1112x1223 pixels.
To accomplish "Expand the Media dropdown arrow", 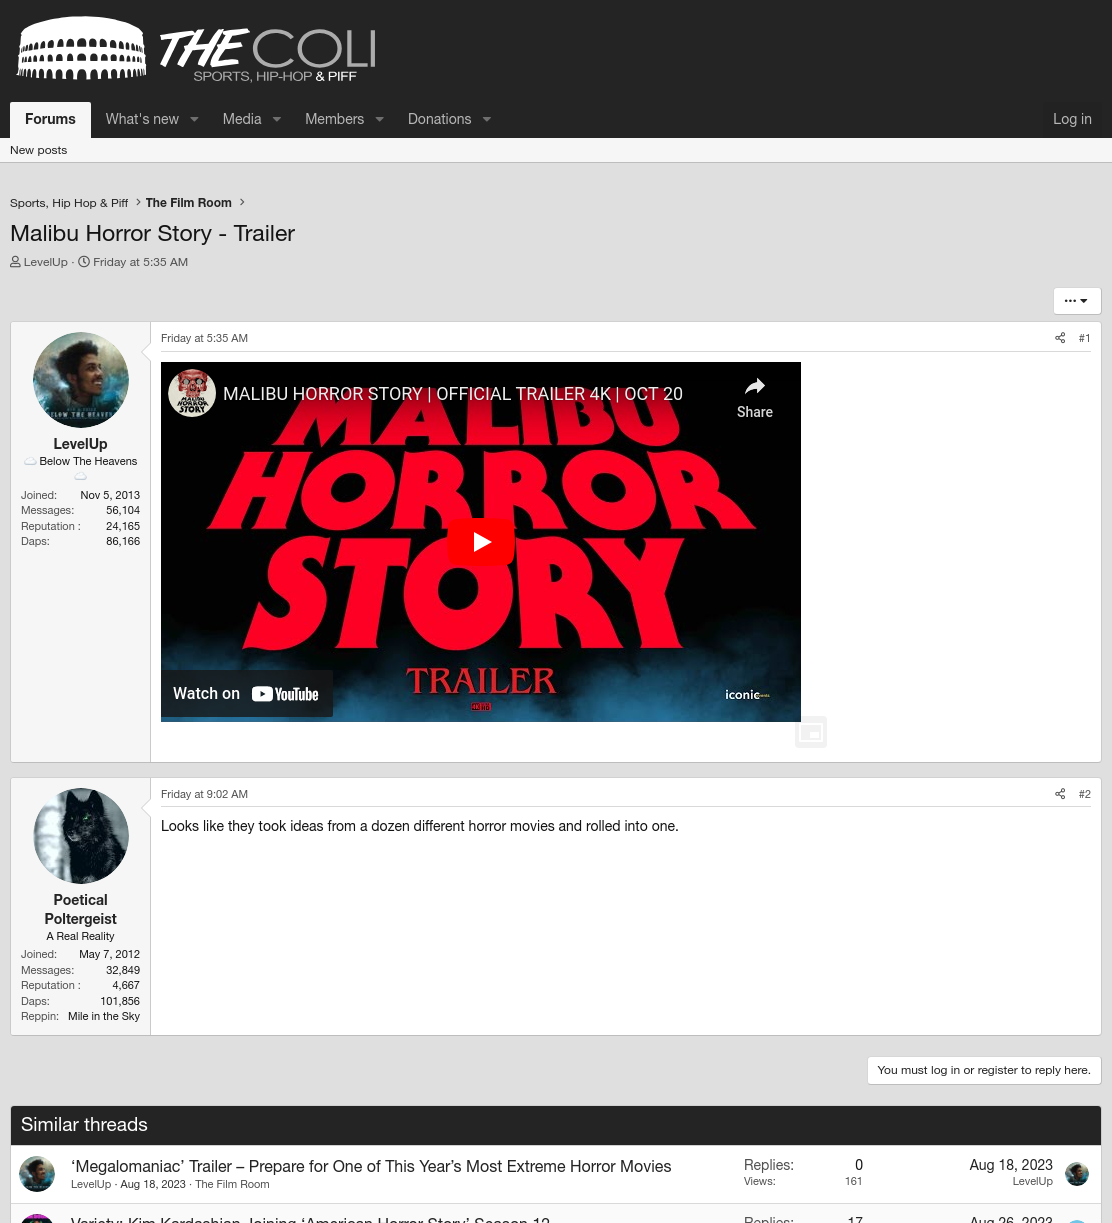I will [277, 119].
